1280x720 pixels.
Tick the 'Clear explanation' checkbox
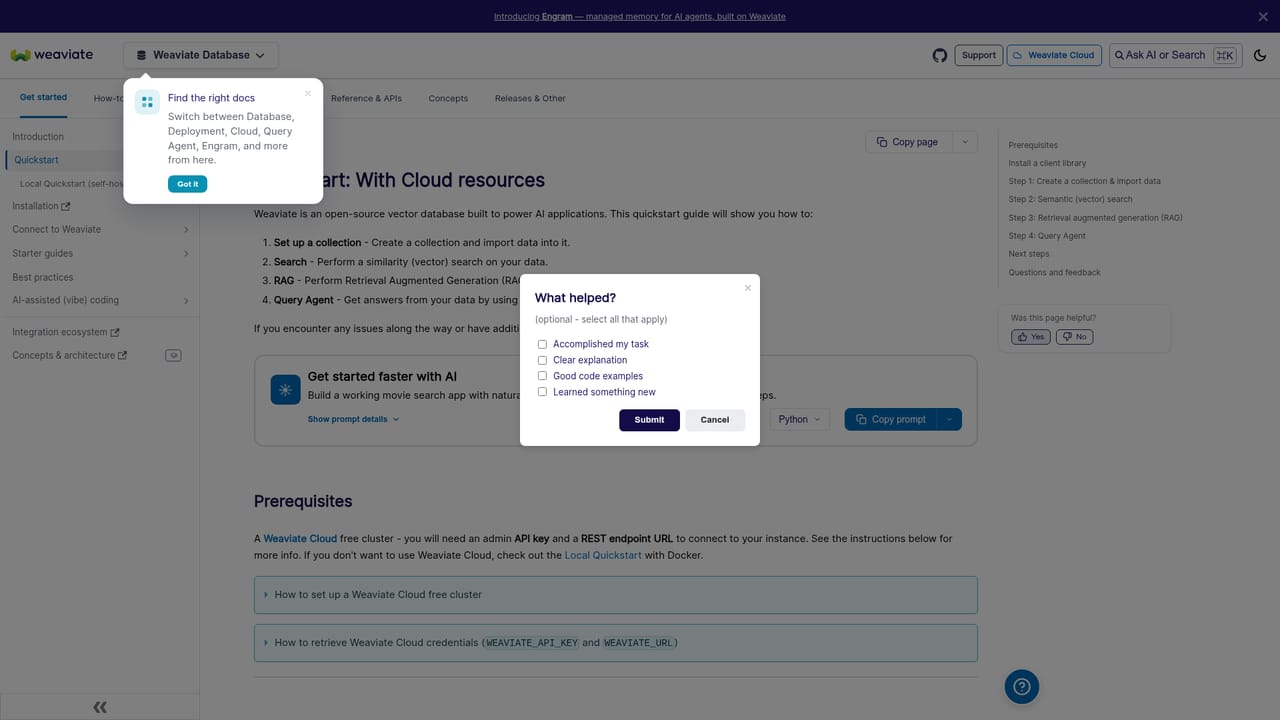click(543, 360)
